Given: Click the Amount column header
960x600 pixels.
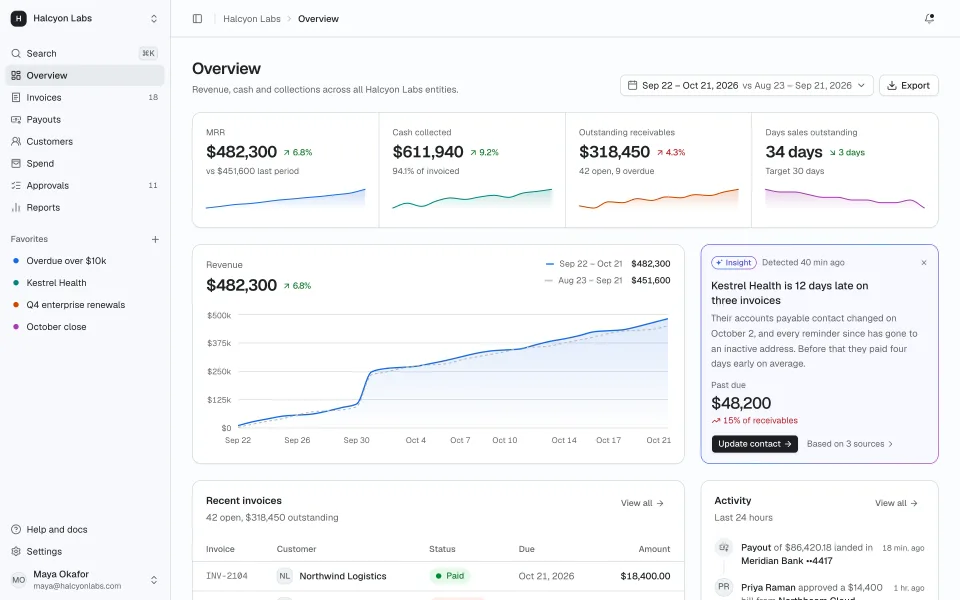Looking at the screenshot, I should (x=654, y=549).
